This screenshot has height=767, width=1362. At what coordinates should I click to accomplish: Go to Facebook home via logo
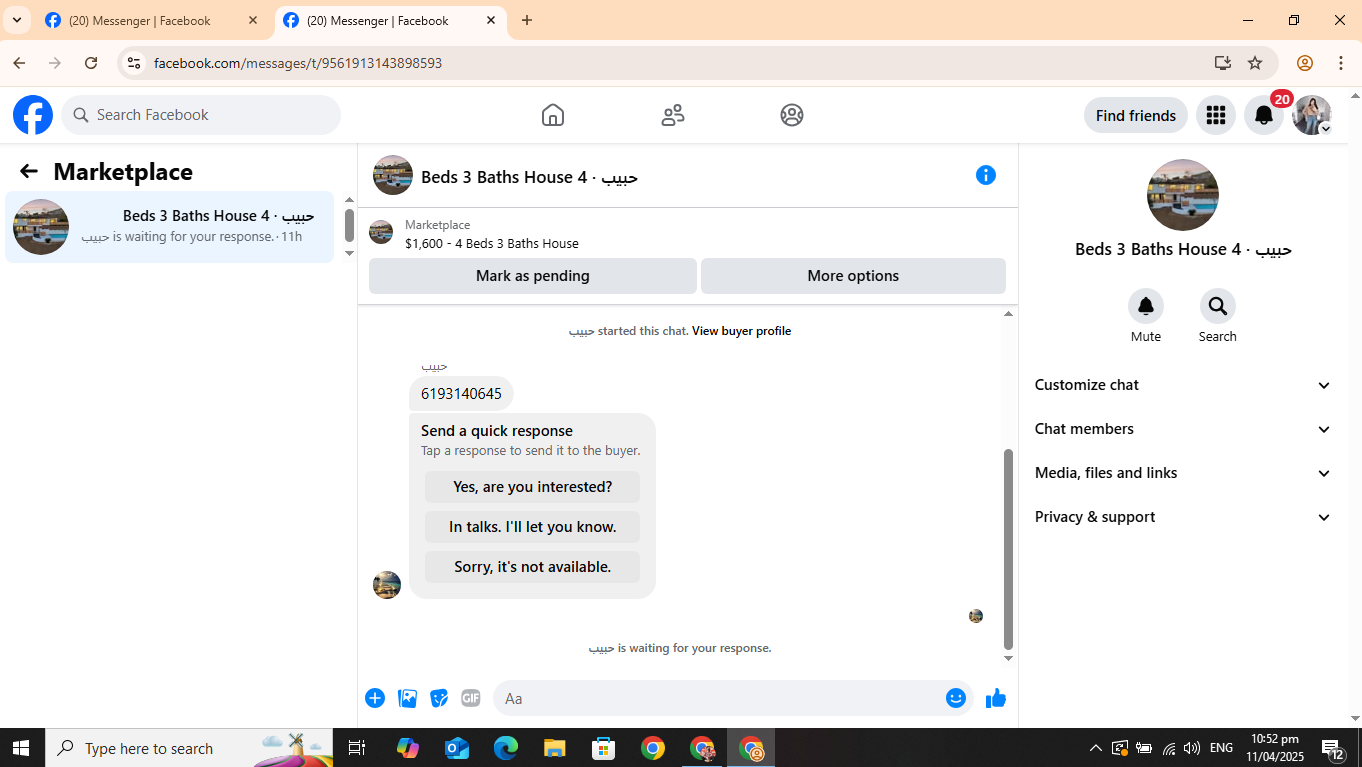click(33, 115)
